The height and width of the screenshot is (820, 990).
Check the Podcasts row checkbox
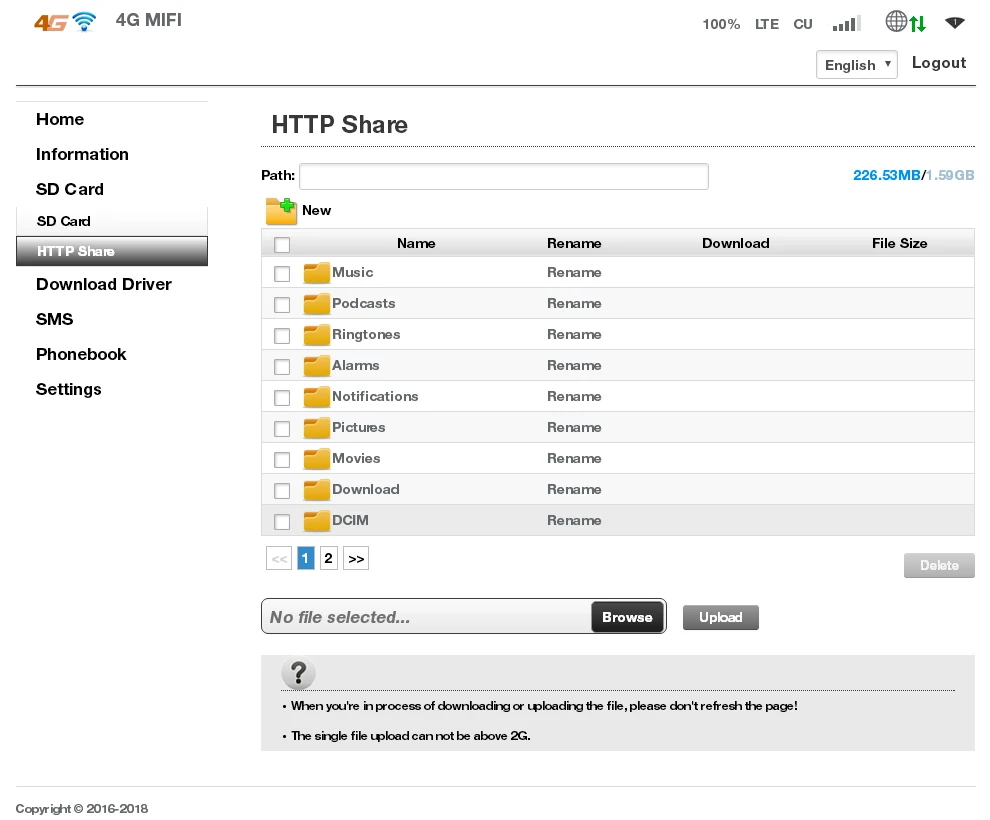[282, 304]
